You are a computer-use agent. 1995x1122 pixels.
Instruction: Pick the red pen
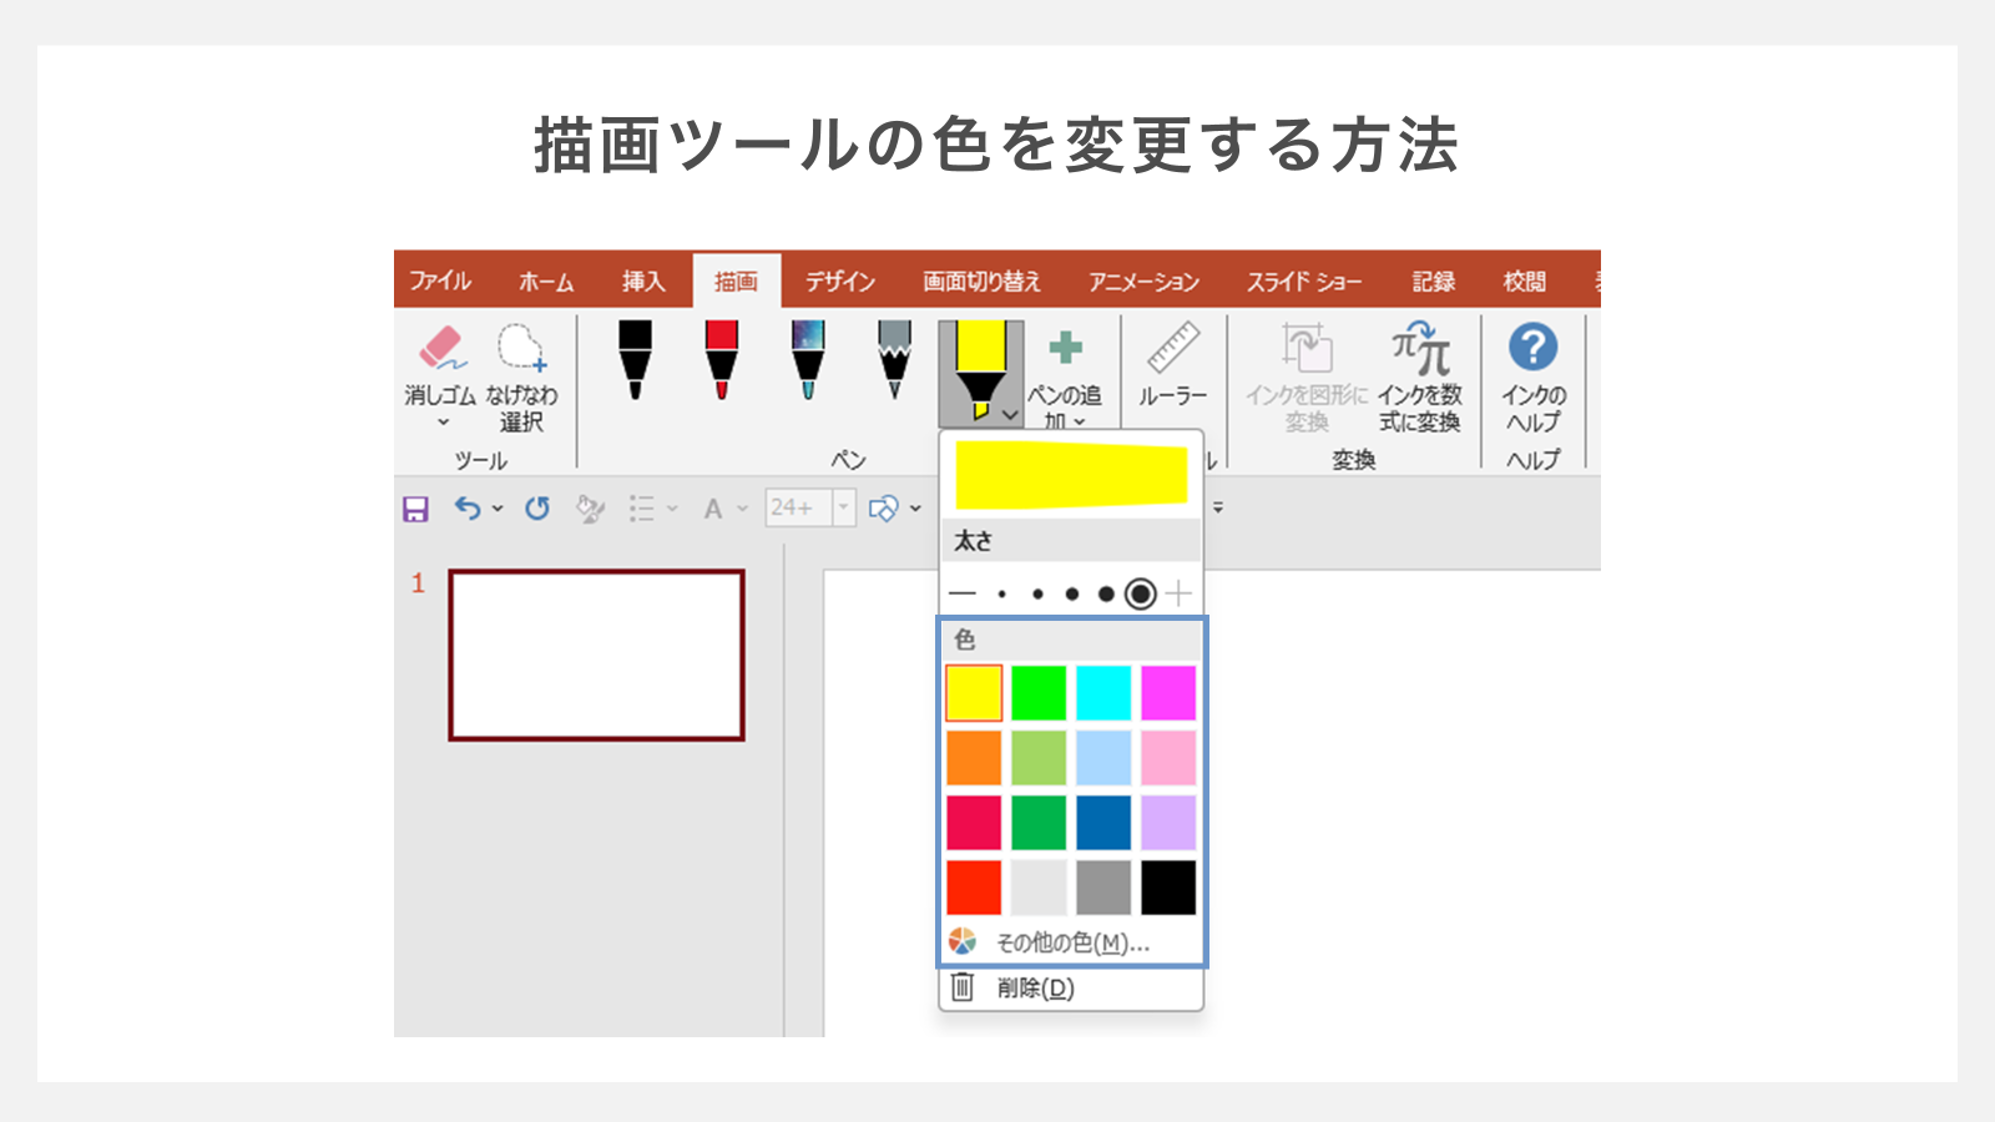(721, 360)
